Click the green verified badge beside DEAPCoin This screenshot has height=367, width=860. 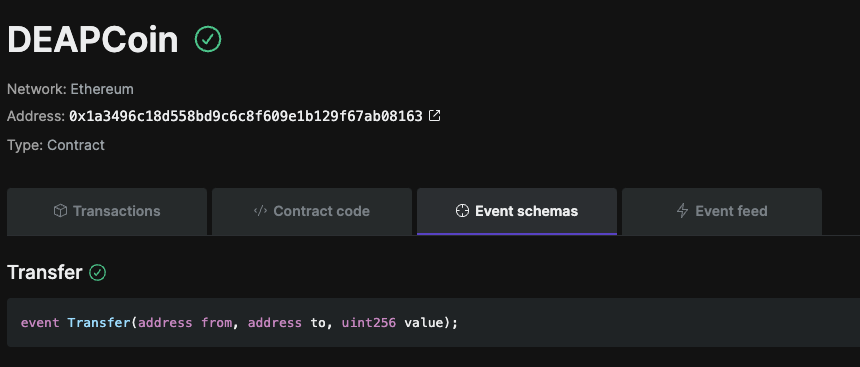point(208,39)
